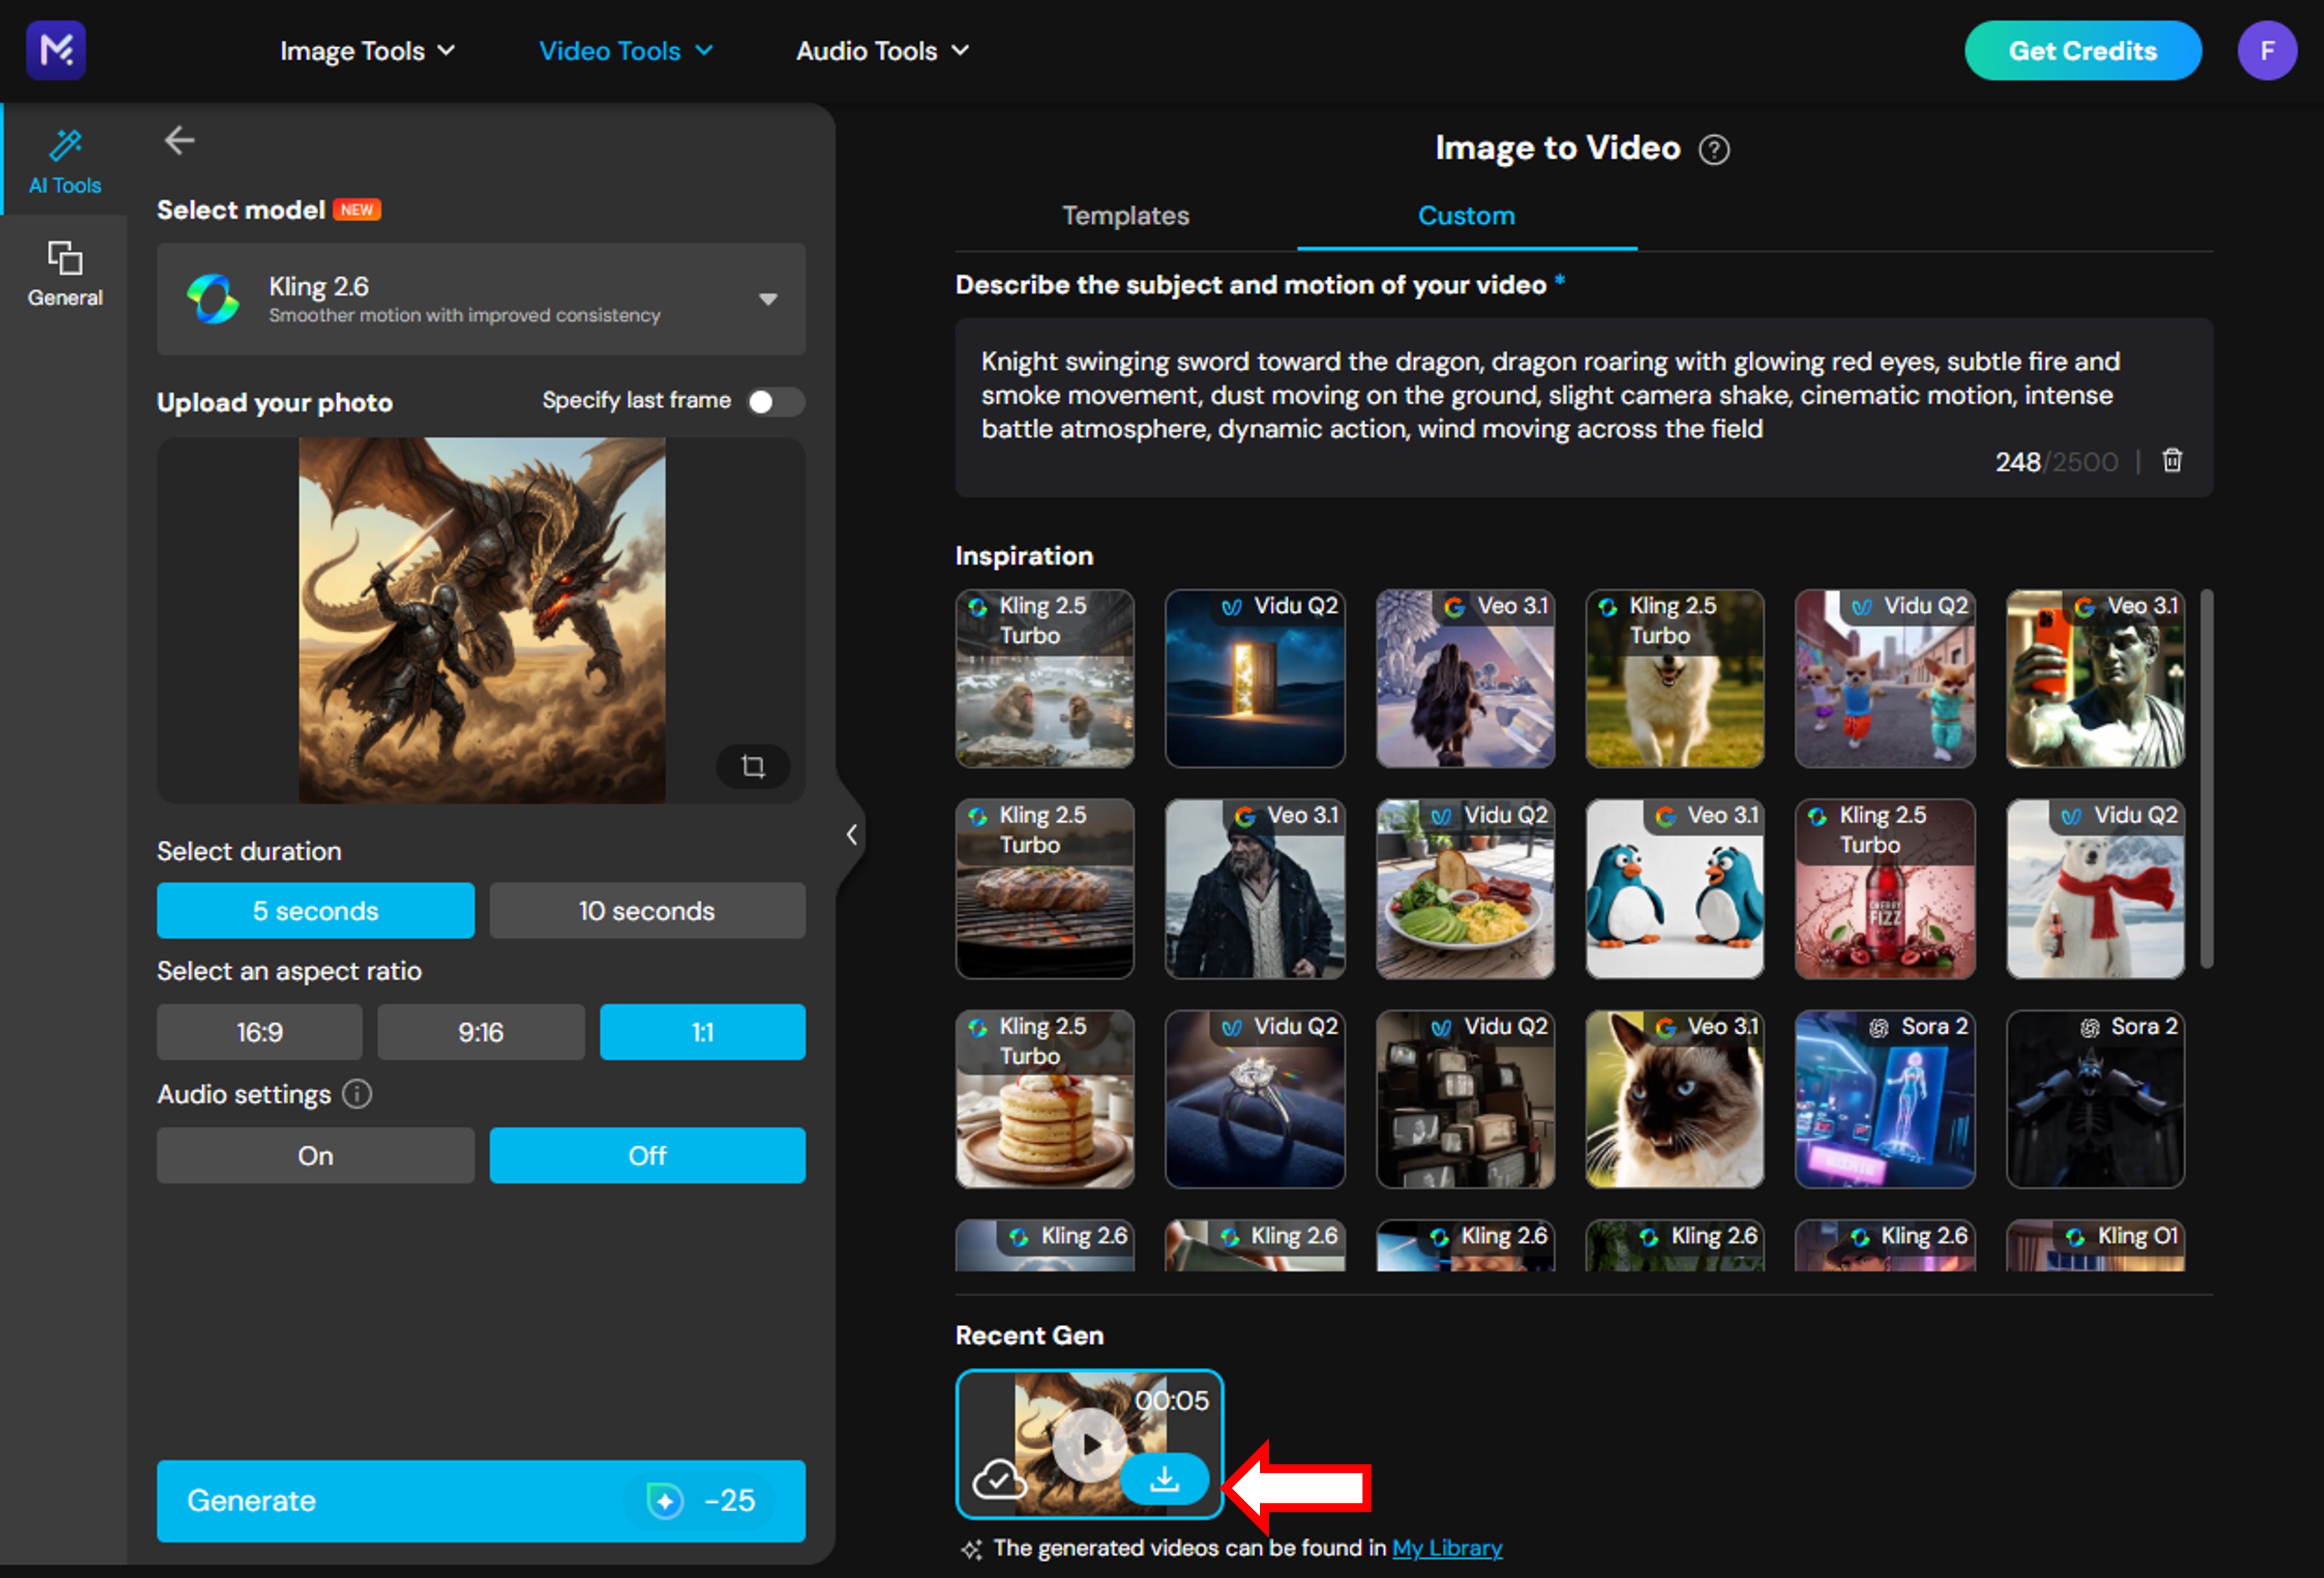Open the Audio Tools menu
Screen dimensions: 2324x1578
click(x=881, y=51)
